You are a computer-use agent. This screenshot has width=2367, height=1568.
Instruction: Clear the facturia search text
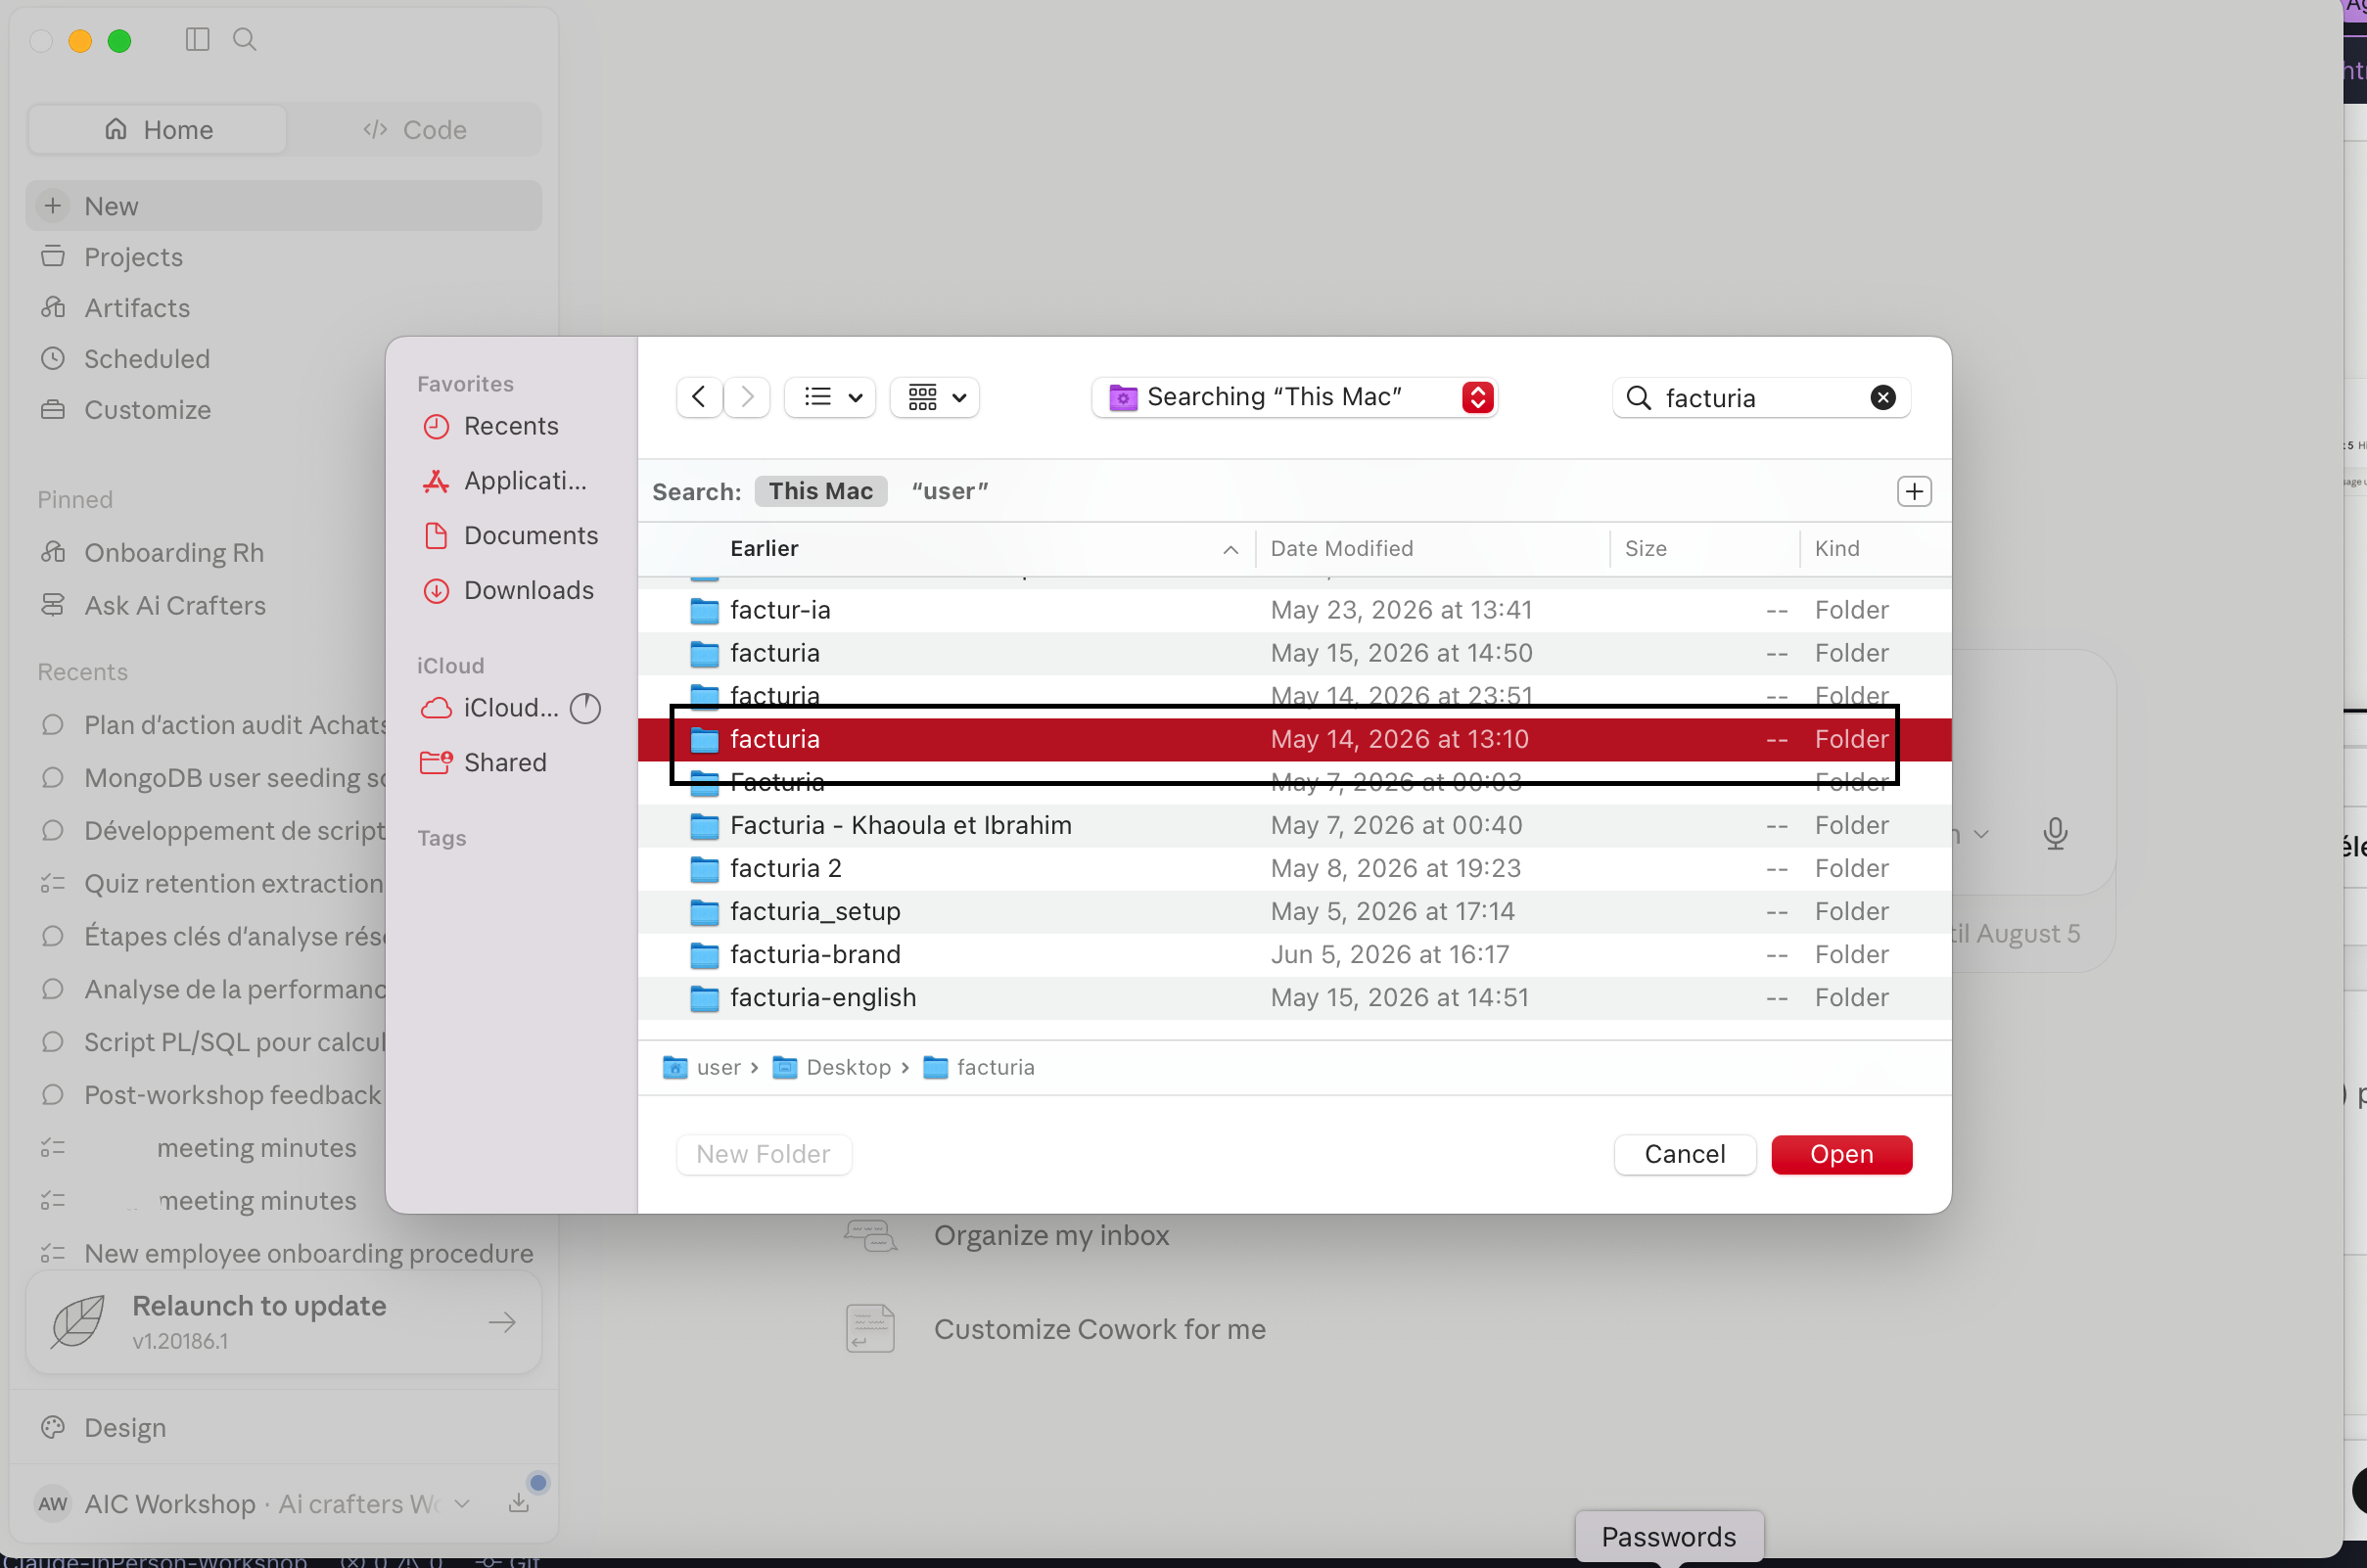pyautogui.click(x=1882, y=397)
